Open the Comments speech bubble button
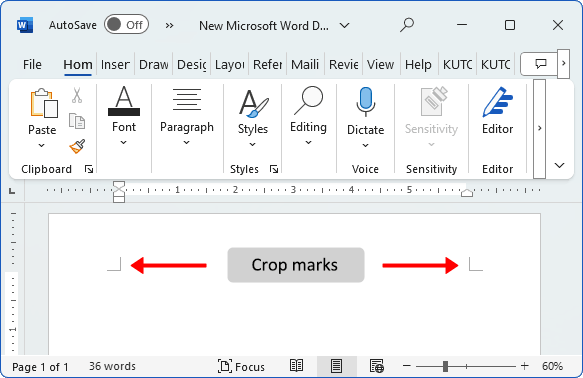The width and height of the screenshot is (583, 378). (541, 64)
